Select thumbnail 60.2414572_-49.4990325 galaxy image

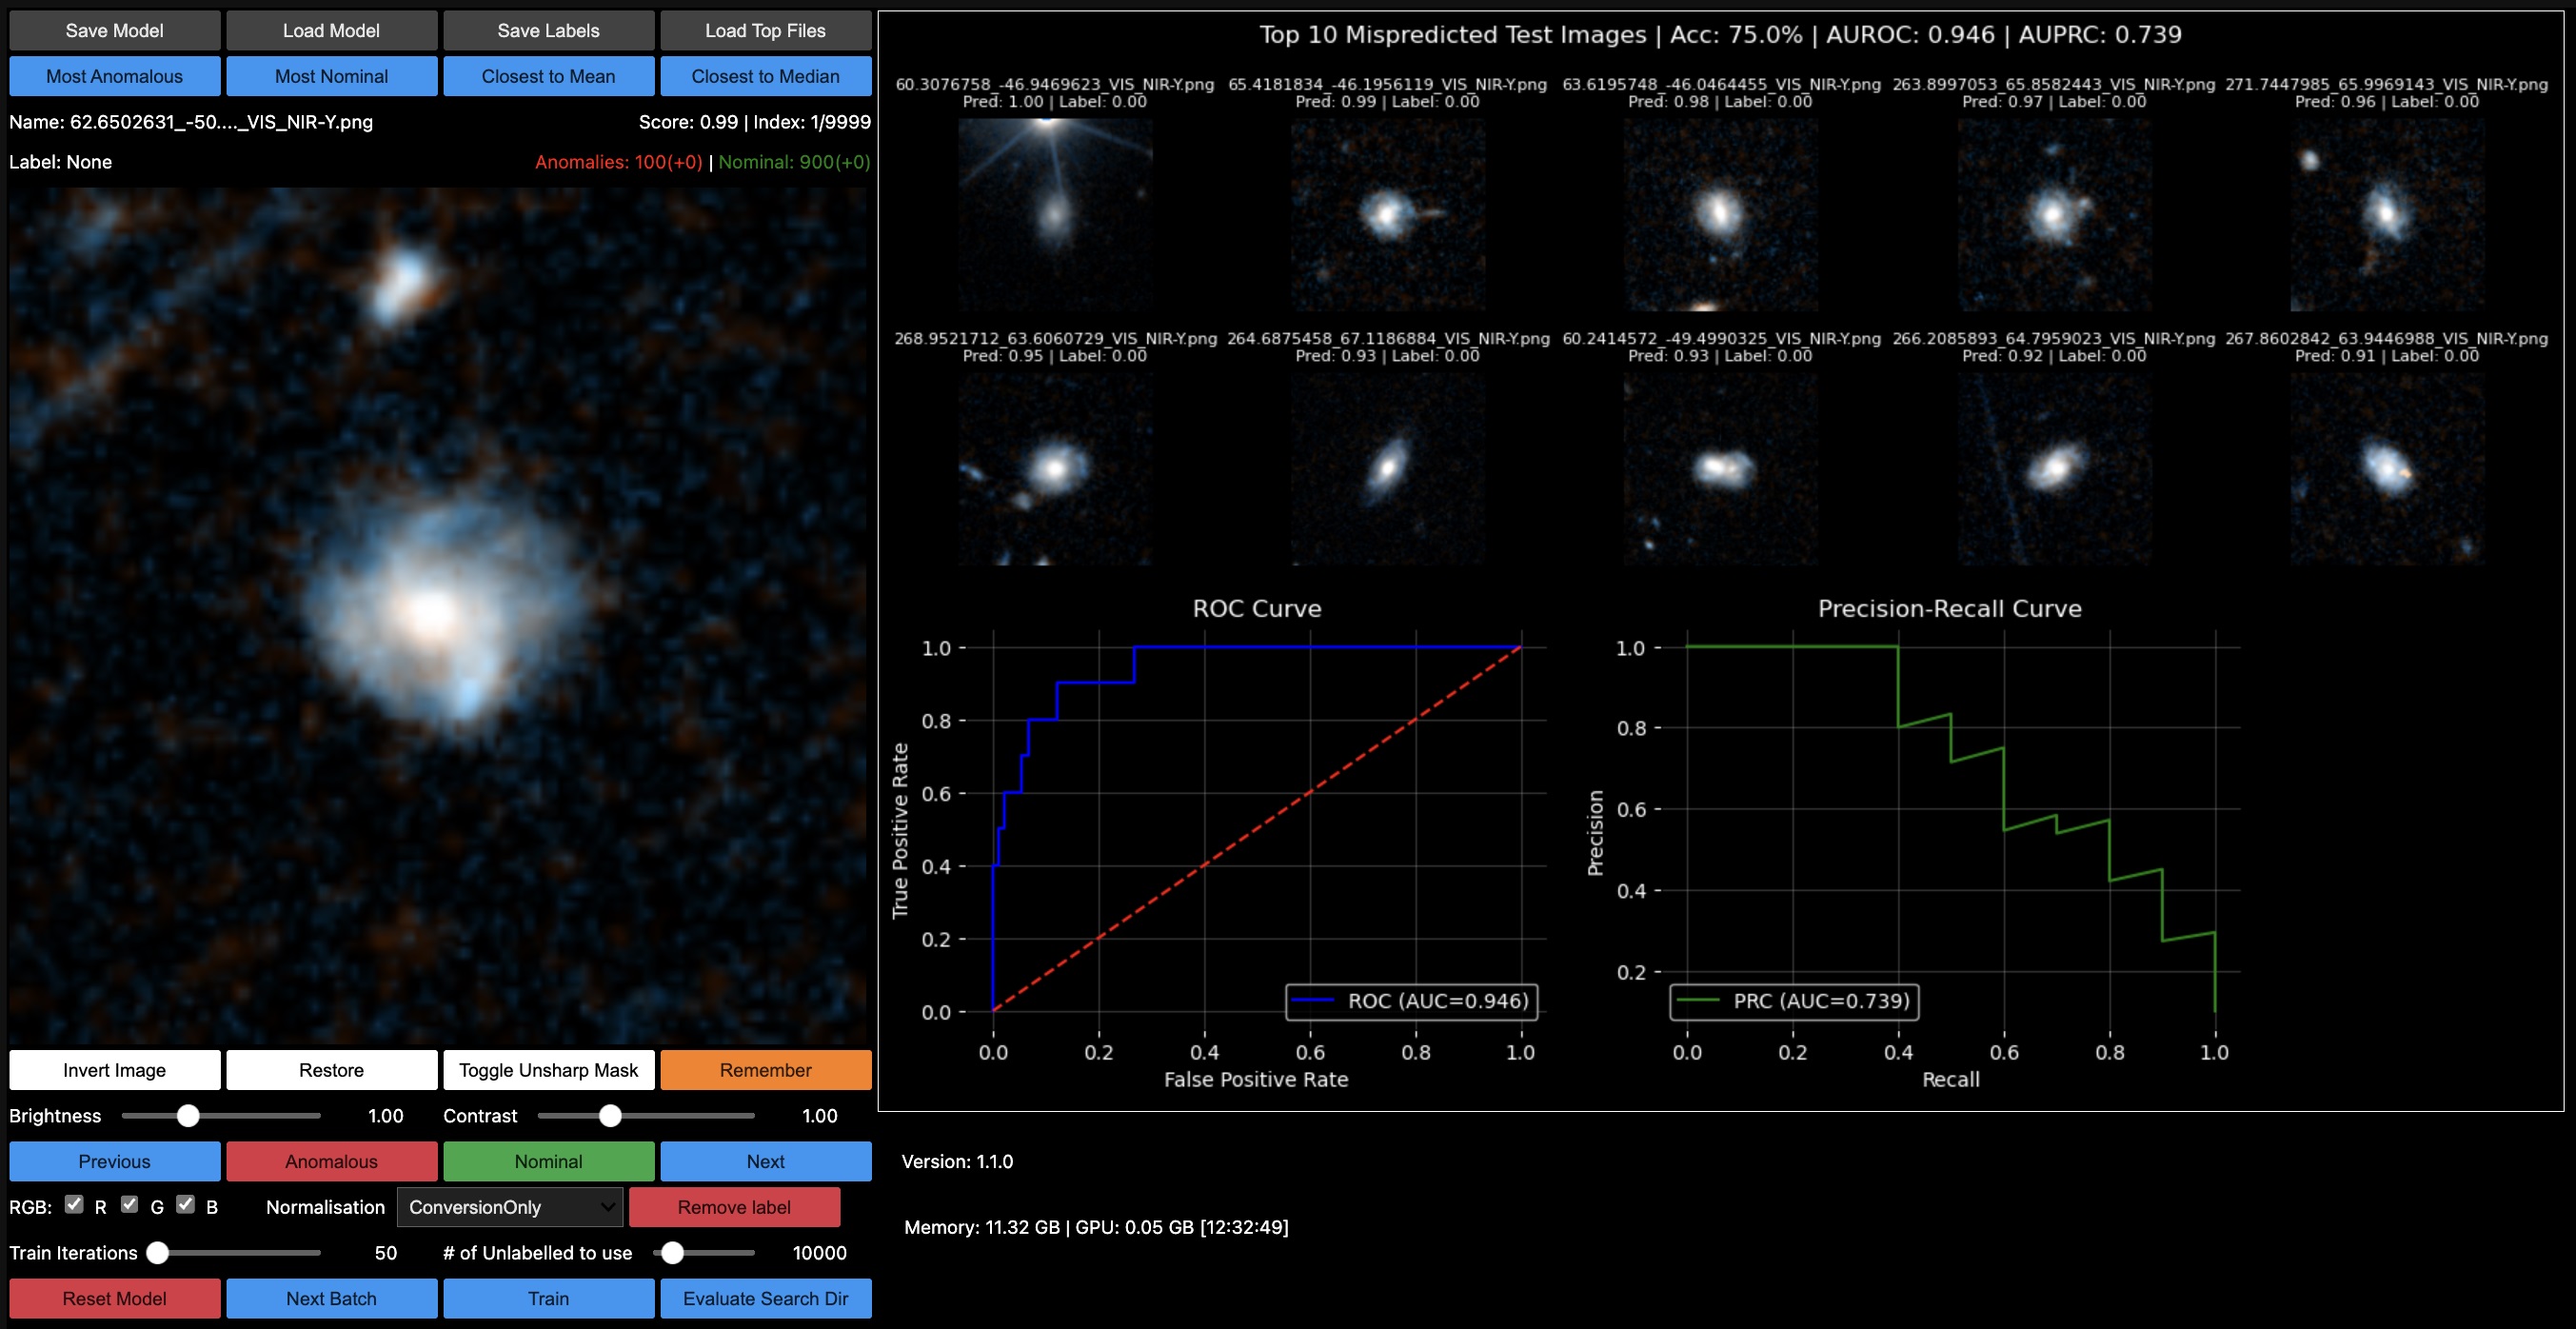click(1720, 468)
